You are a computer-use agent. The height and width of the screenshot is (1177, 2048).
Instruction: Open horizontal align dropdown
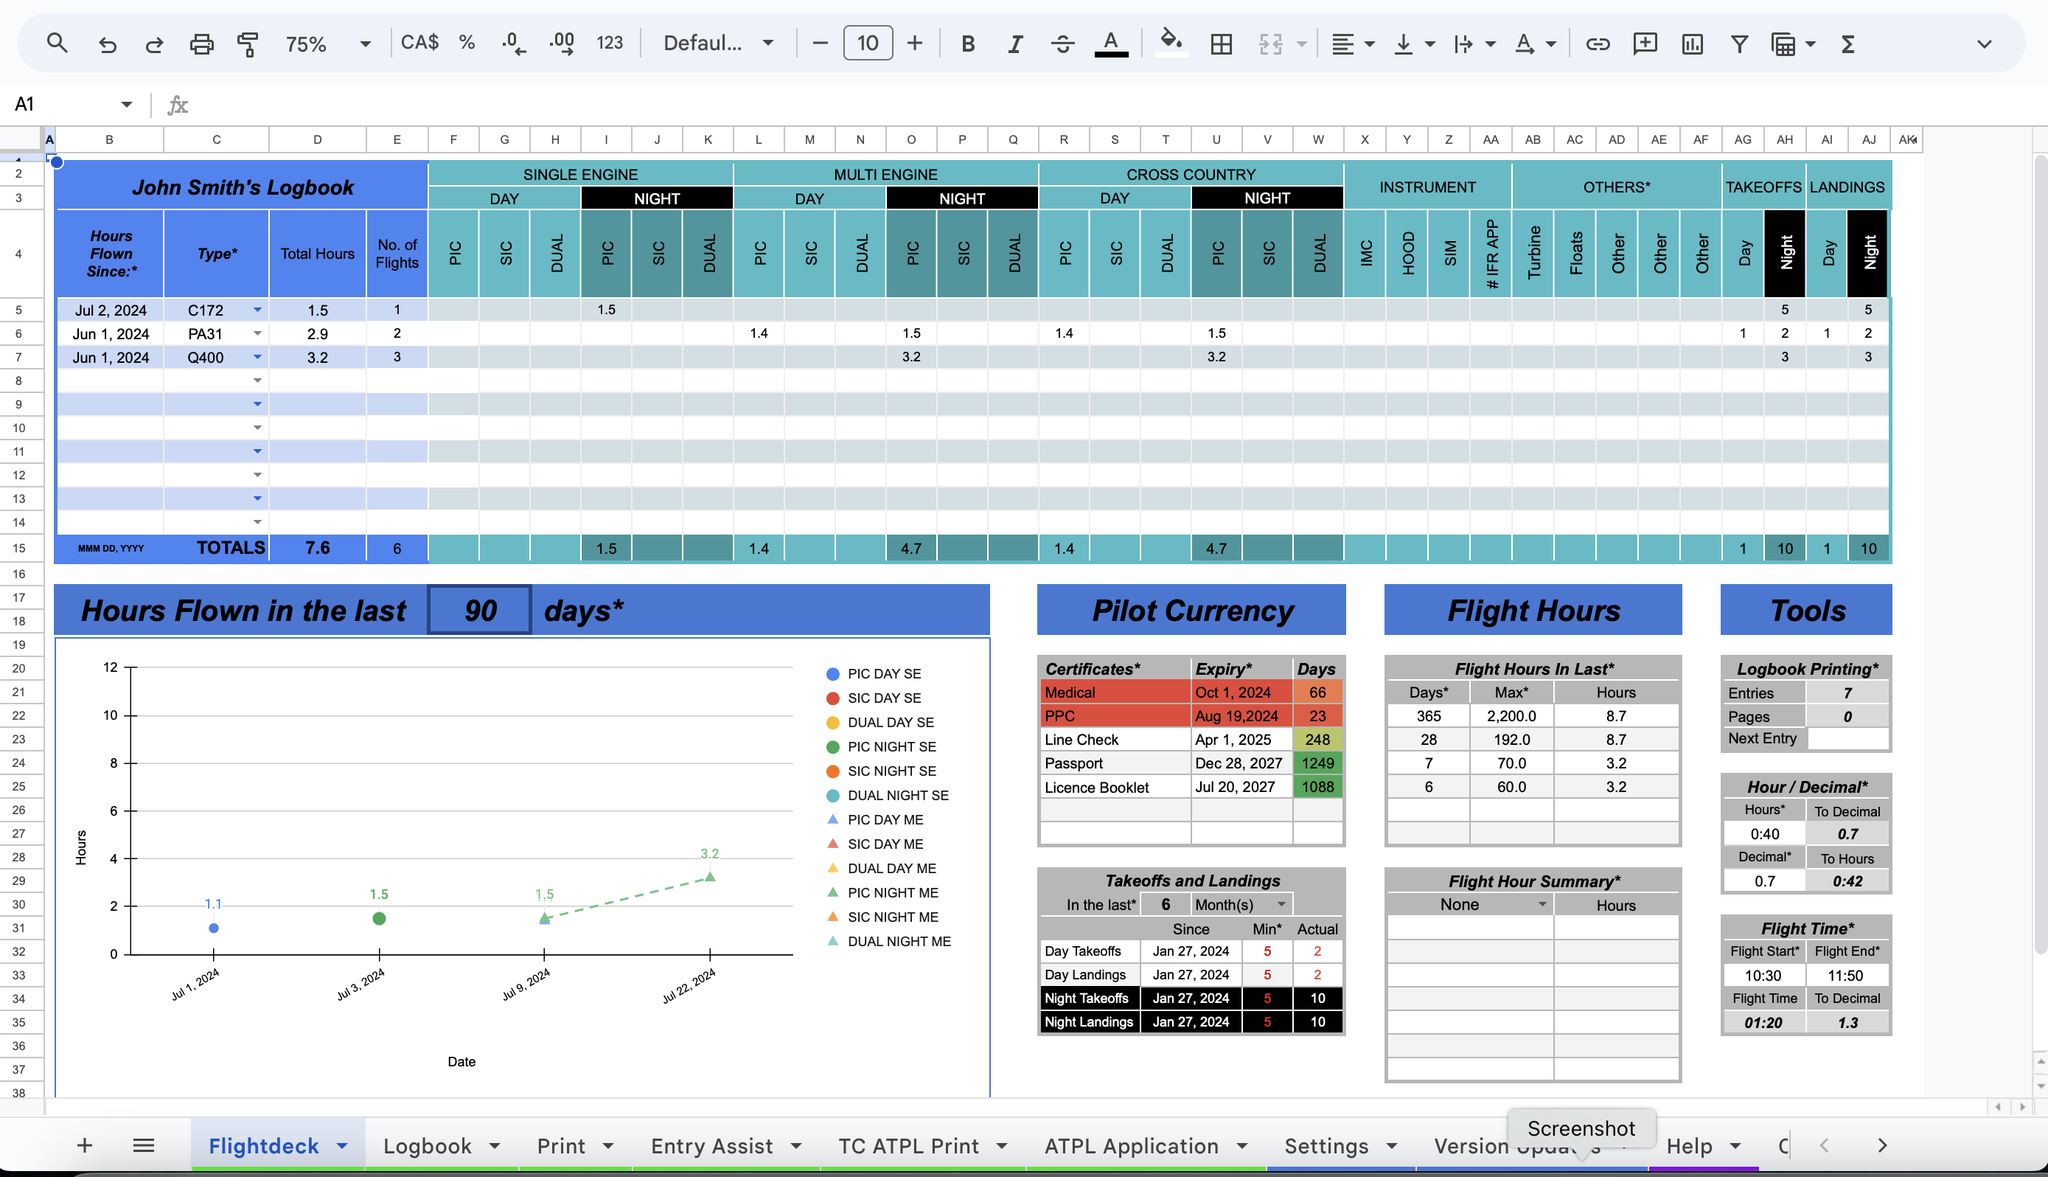pos(1354,44)
